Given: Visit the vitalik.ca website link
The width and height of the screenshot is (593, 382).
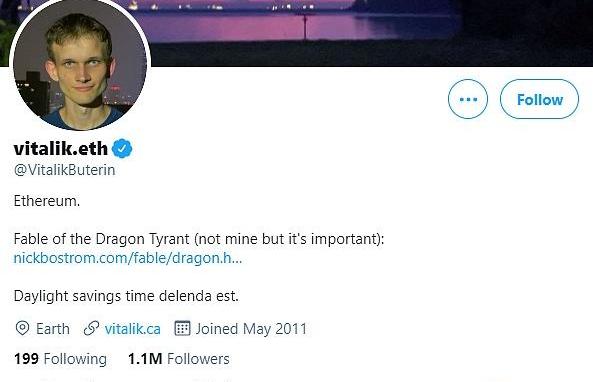Looking at the screenshot, I should click(133, 329).
